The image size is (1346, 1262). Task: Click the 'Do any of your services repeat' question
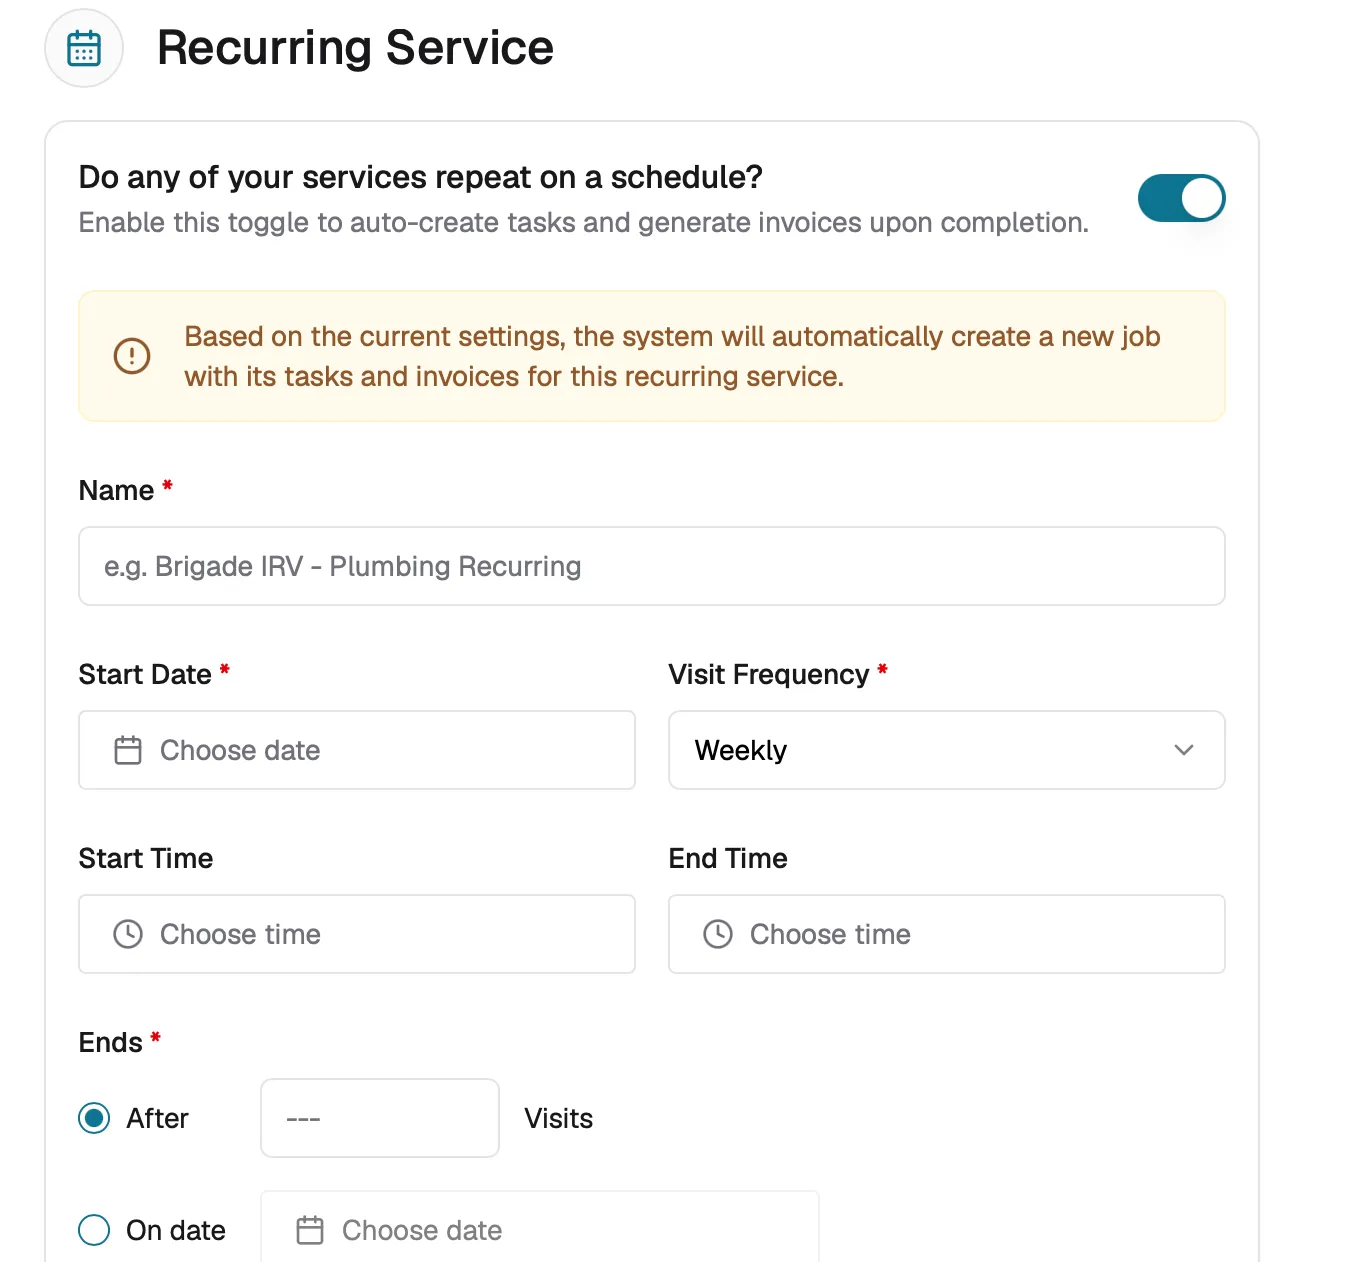[421, 177]
